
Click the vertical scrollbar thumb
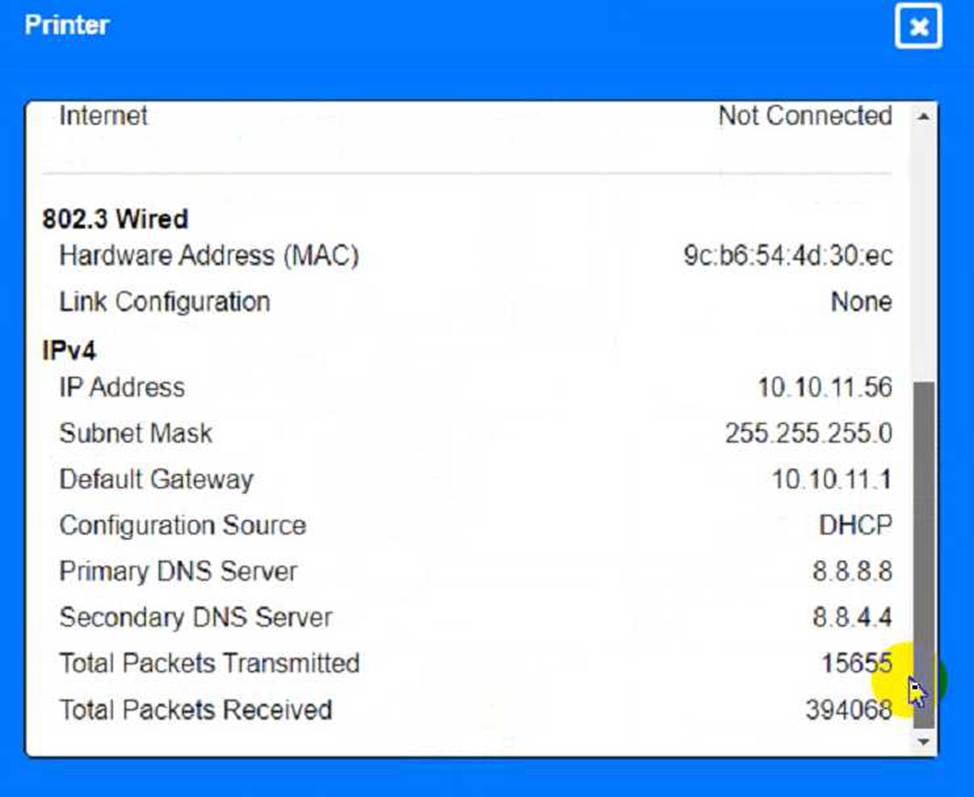(924, 550)
